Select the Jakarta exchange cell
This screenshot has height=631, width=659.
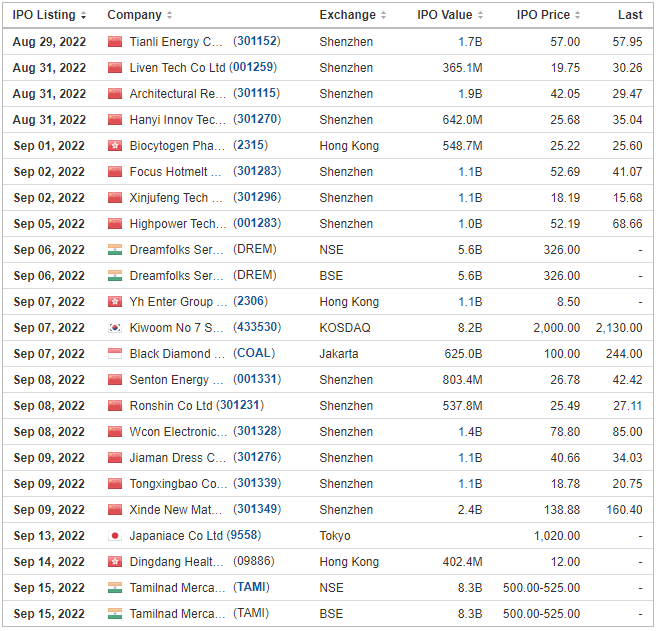339,354
